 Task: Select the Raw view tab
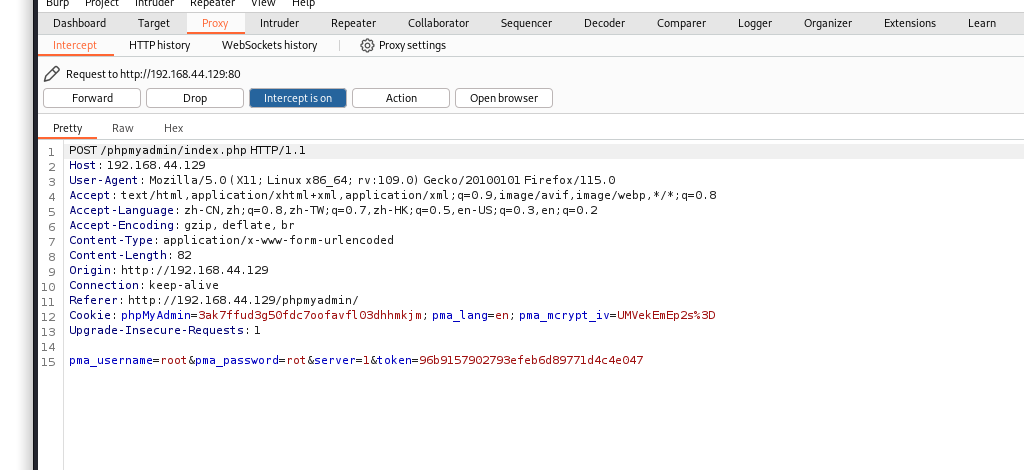click(123, 128)
